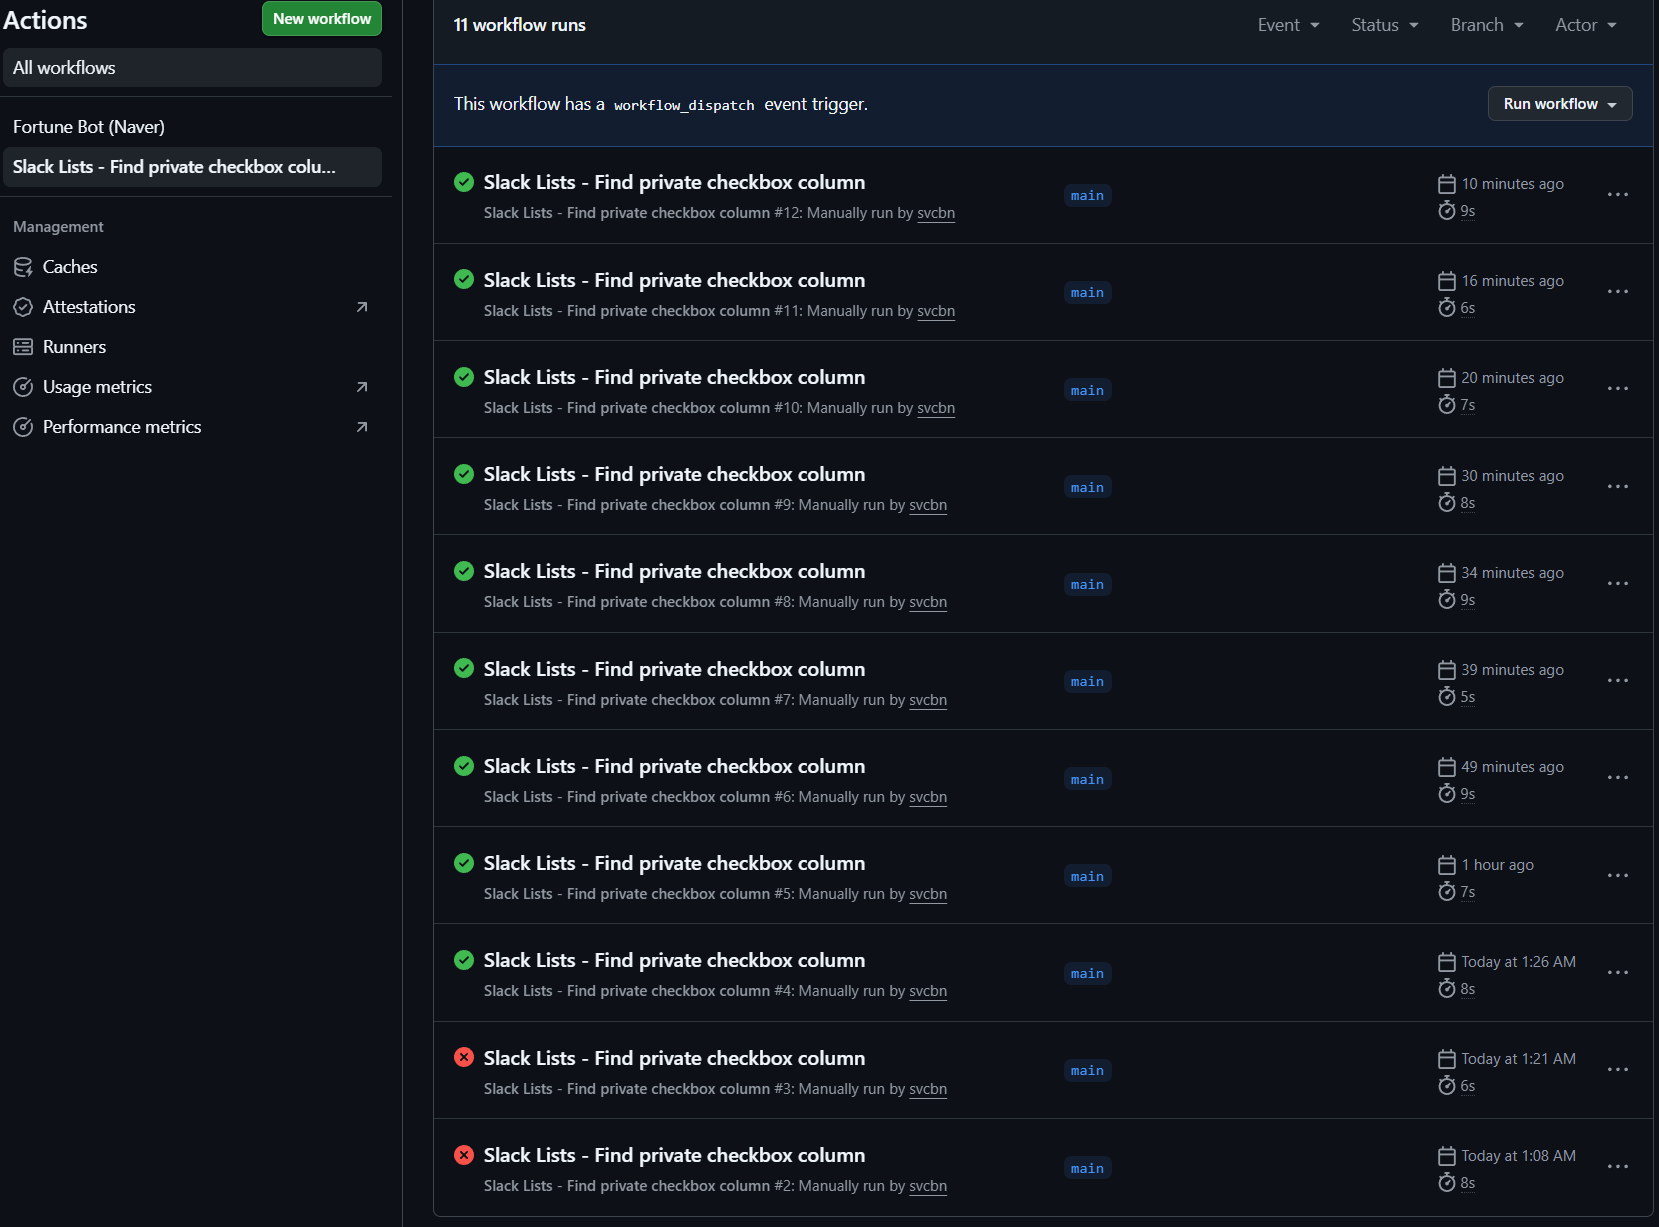Click main branch label on run #7
This screenshot has width=1659, height=1227.
[x=1087, y=682]
